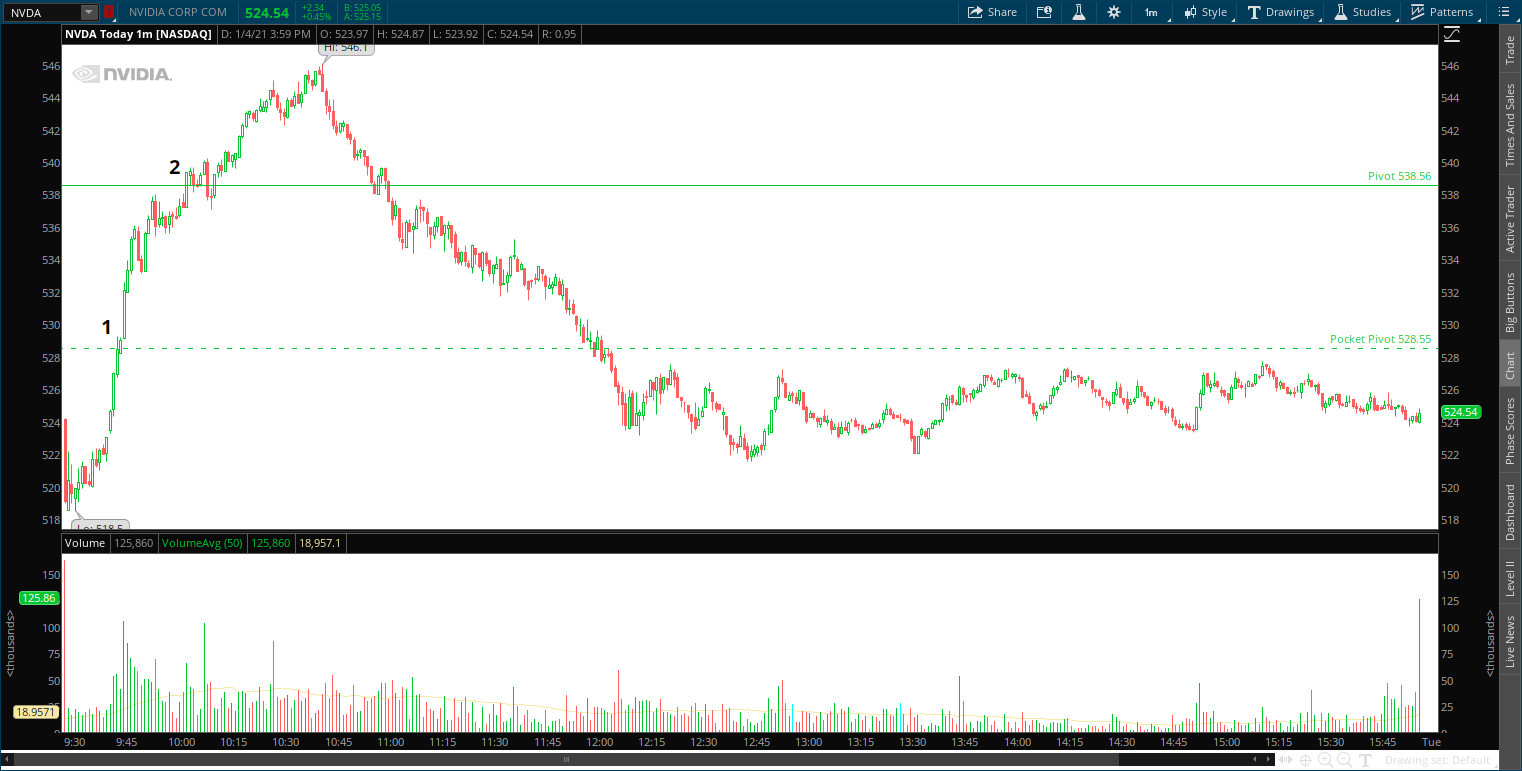The image size is (1522, 771).
Task: Click the L: 523.92 low value
Action: click(x=455, y=34)
